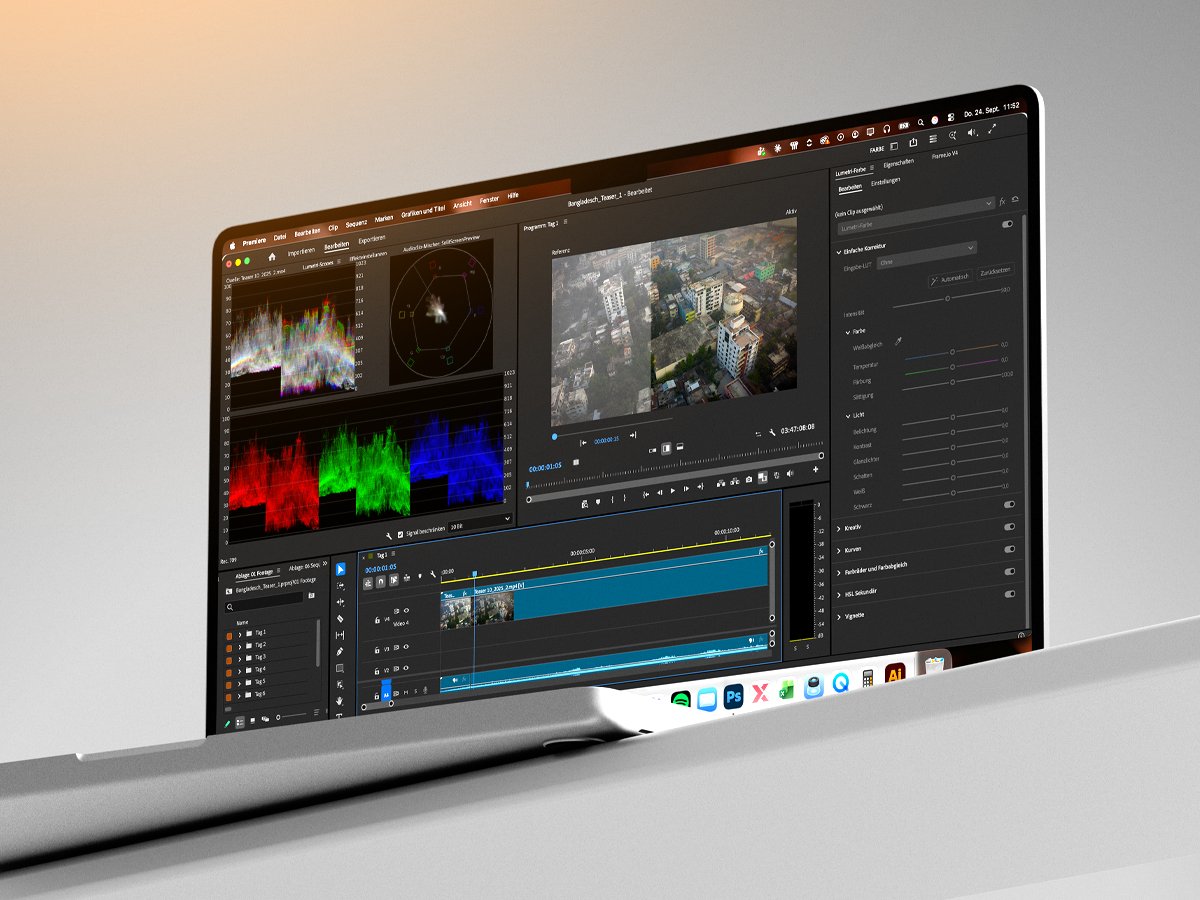Switch to the Importieren tab

point(301,252)
